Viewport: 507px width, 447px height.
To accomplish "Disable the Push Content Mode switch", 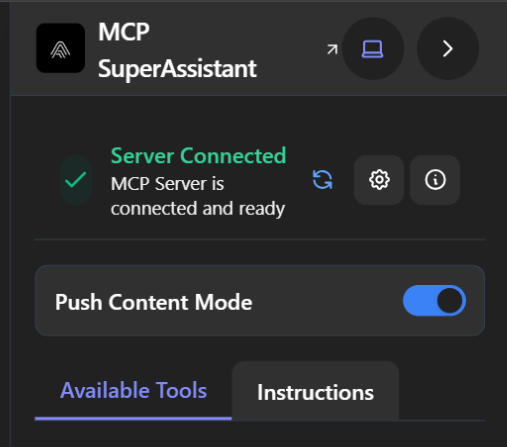I will click(434, 301).
